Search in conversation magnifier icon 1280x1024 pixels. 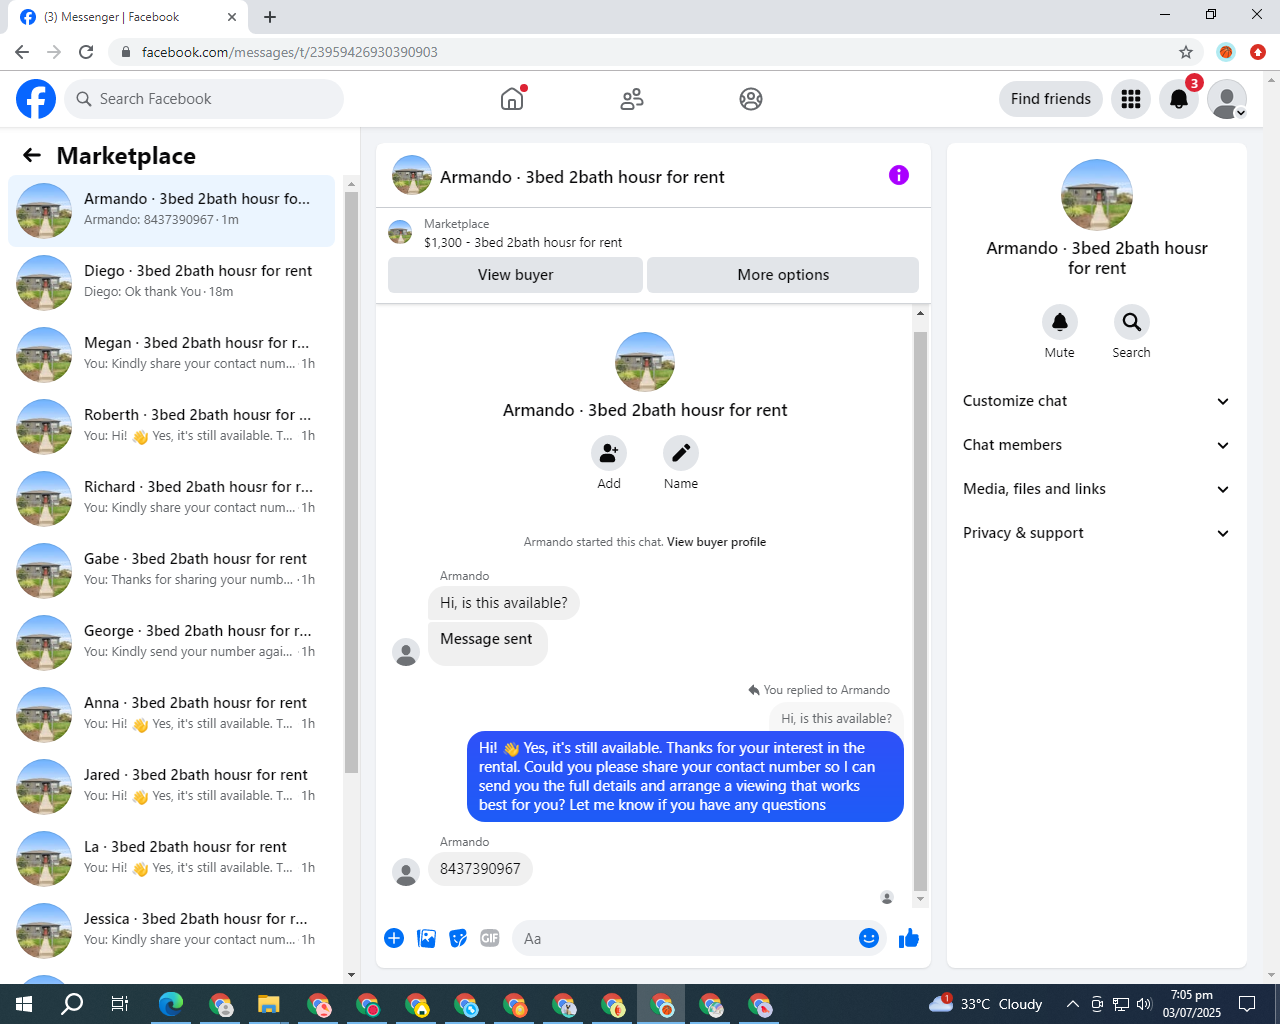(x=1132, y=322)
